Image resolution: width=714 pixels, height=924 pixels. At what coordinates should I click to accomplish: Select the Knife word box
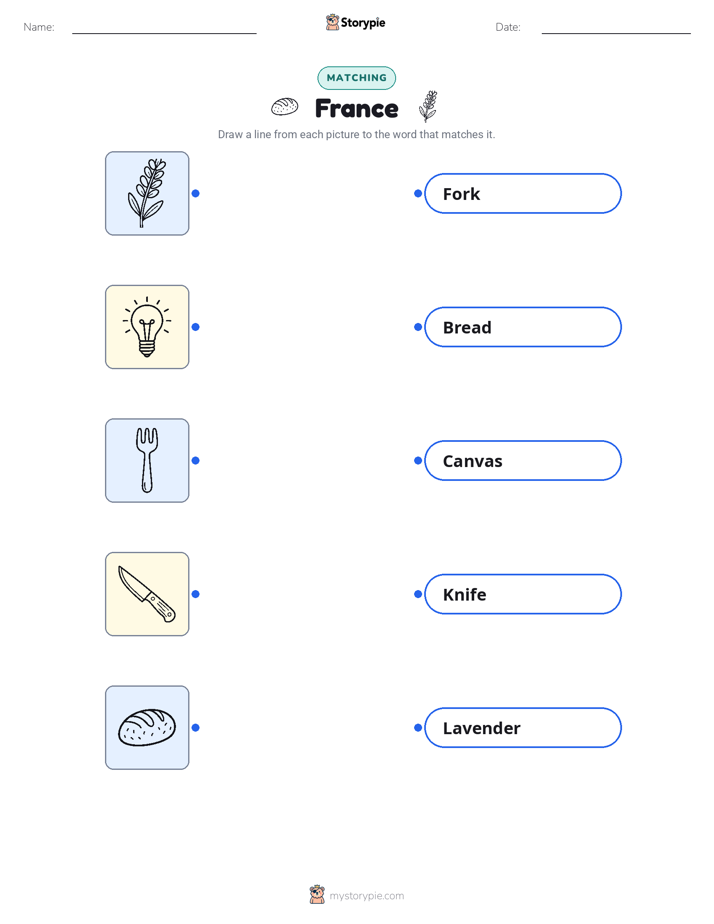[x=523, y=594]
